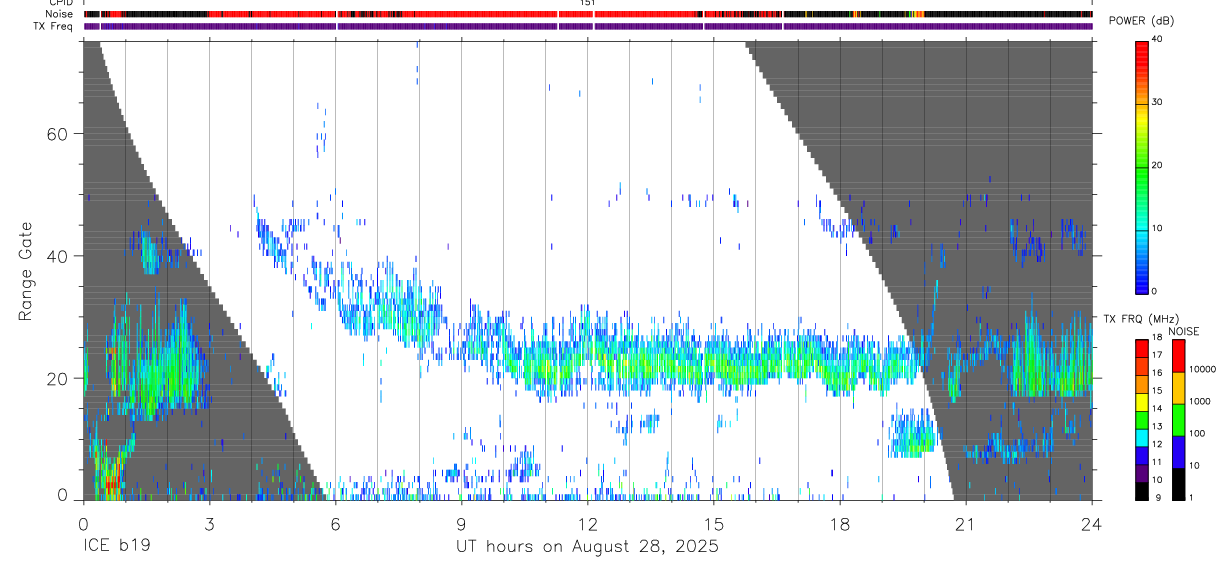
Task: Click the TX Freq row label above the plot
Action: [53, 26]
